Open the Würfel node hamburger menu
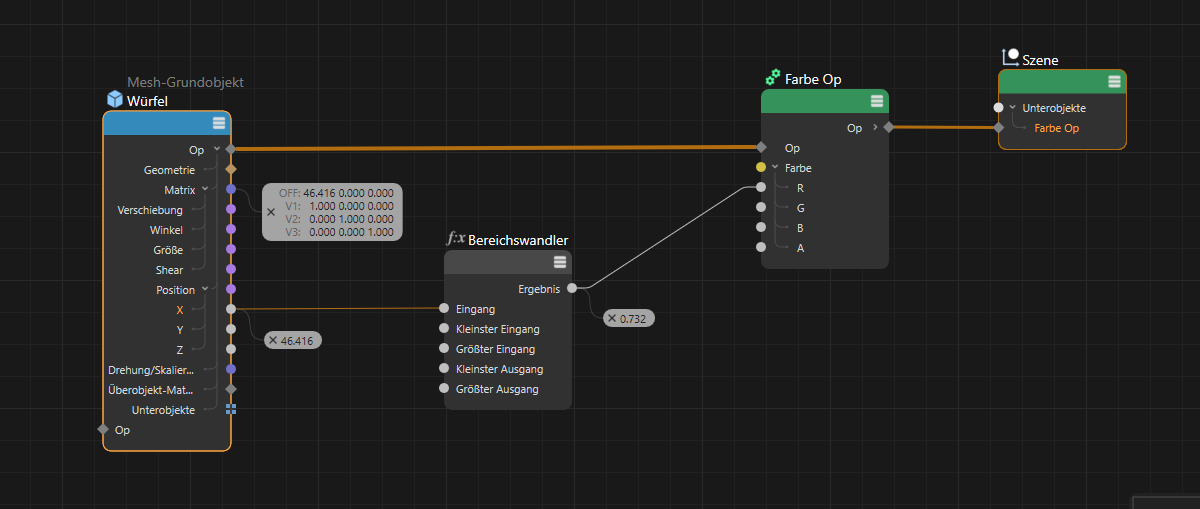 219,123
